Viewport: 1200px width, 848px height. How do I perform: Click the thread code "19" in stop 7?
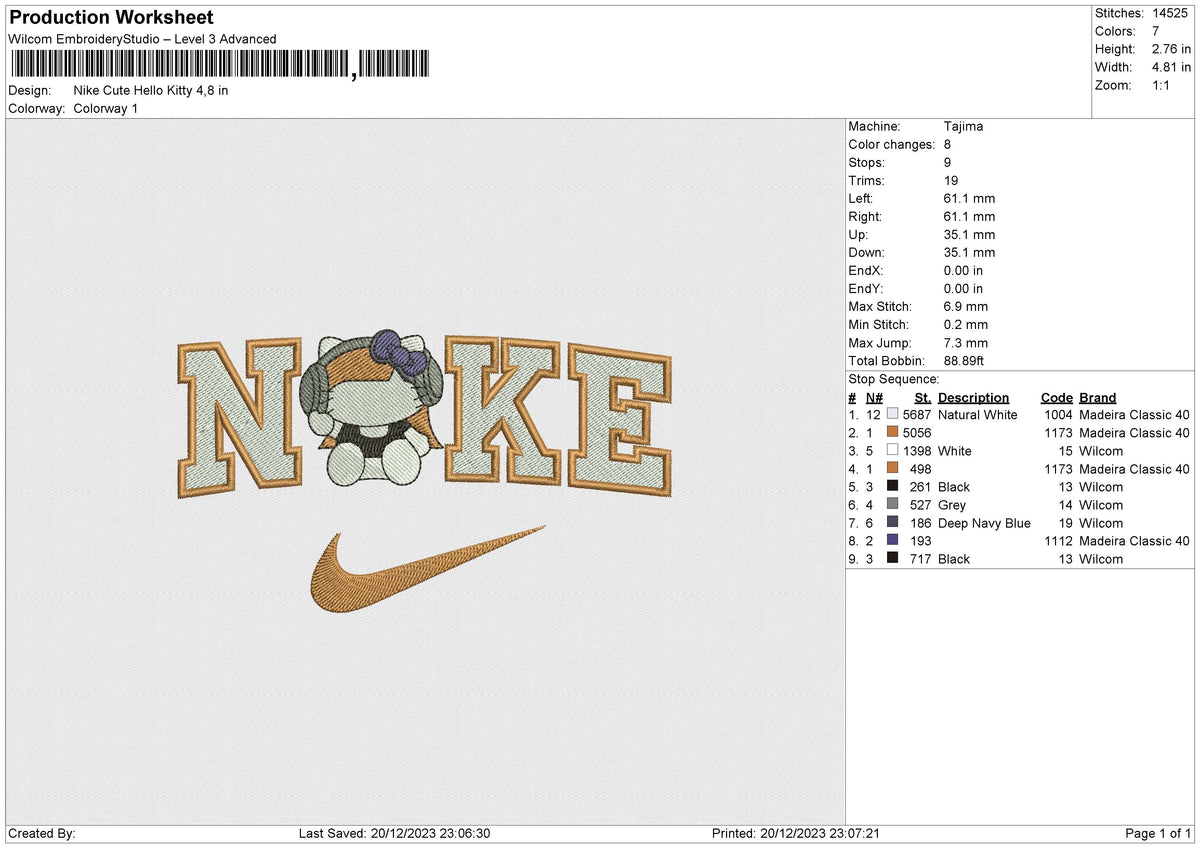tap(1066, 523)
